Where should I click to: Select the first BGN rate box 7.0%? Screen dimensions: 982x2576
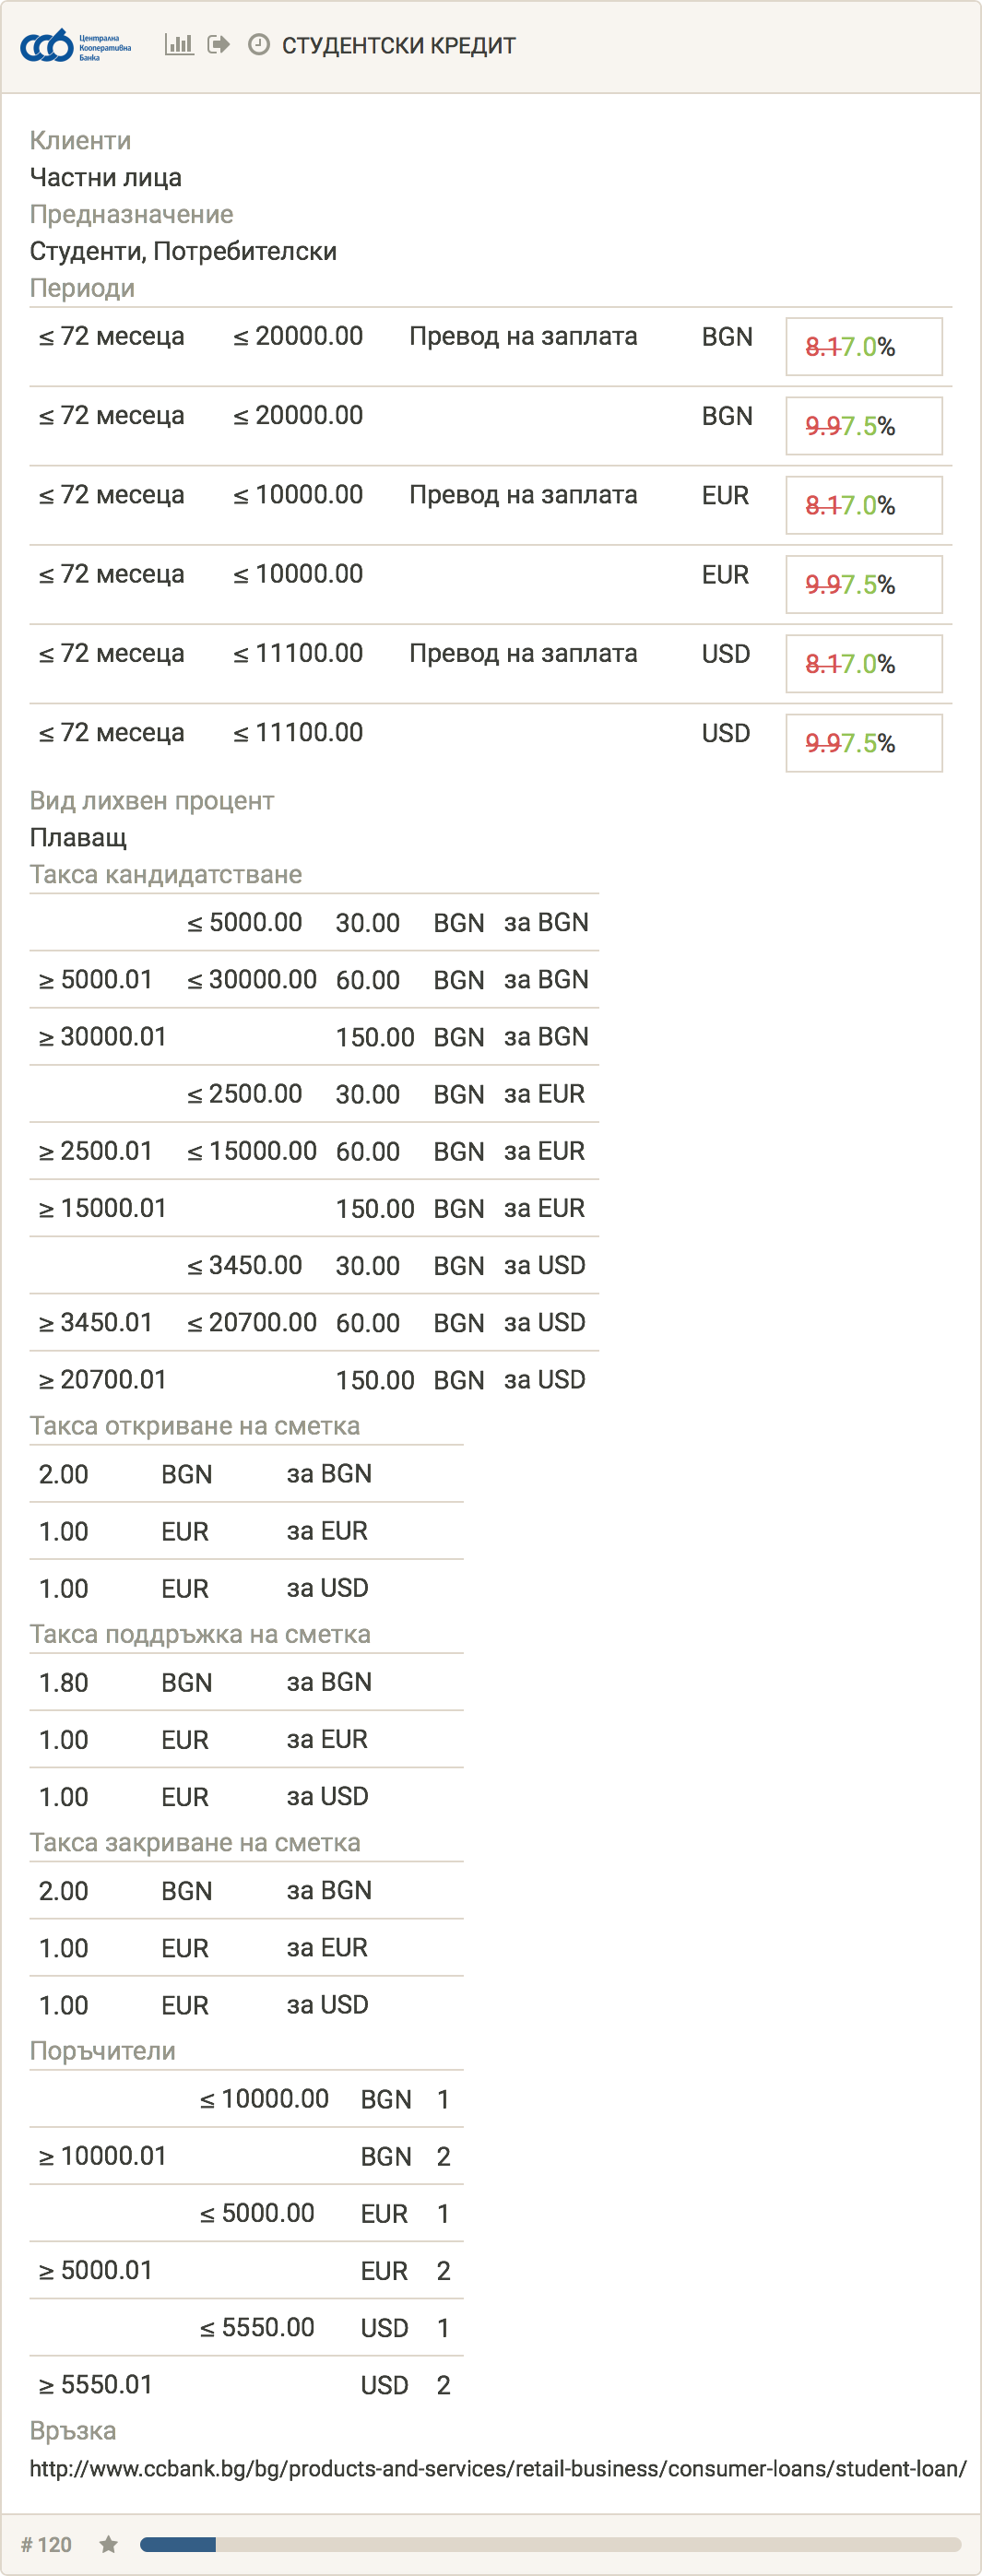pyautogui.click(x=864, y=347)
